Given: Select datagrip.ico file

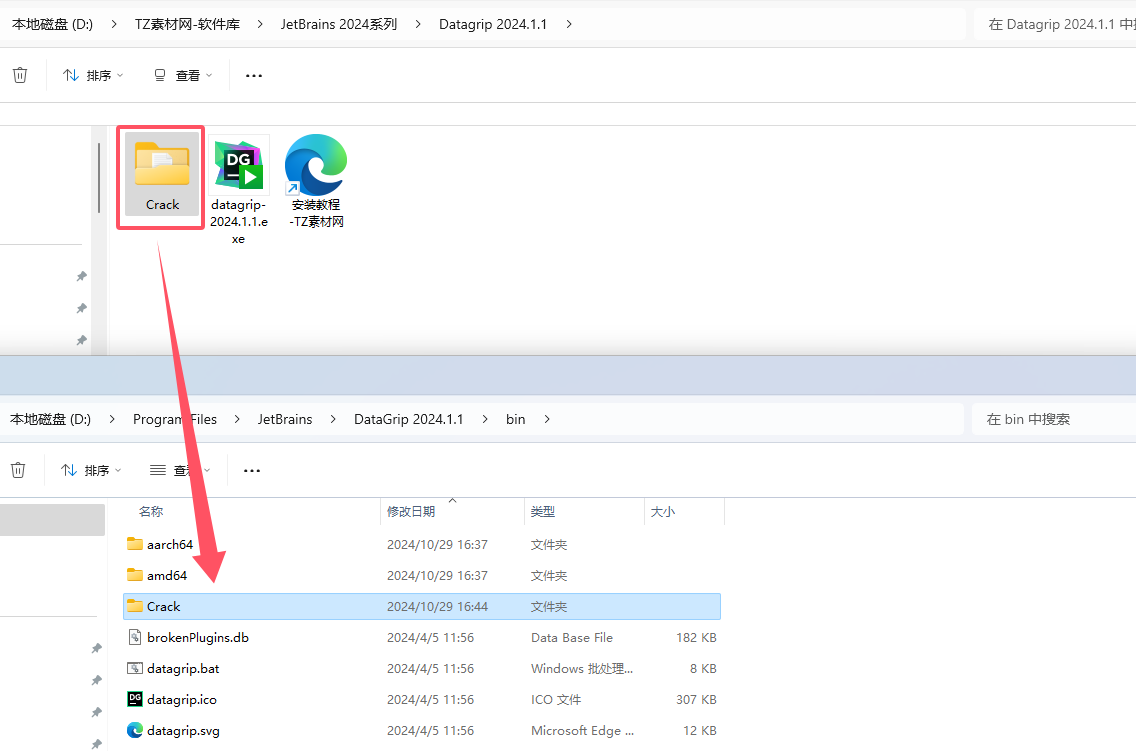Looking at the screenshot, I should (x=422, y=700).
